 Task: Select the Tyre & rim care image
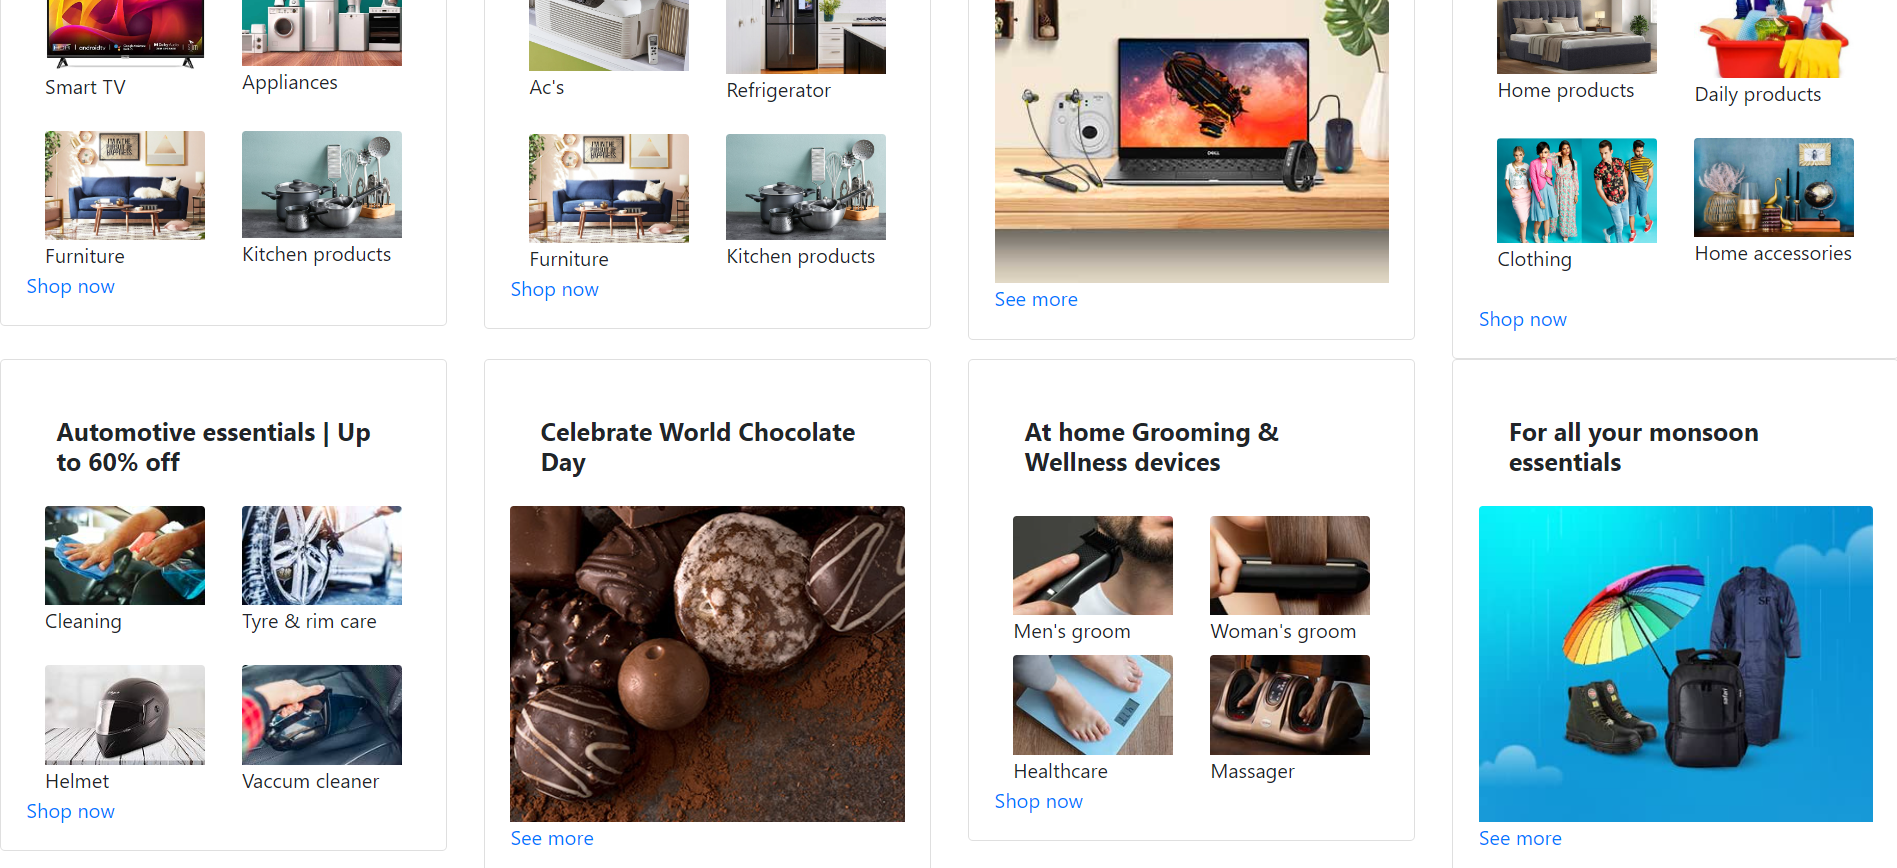pos(322,555)
